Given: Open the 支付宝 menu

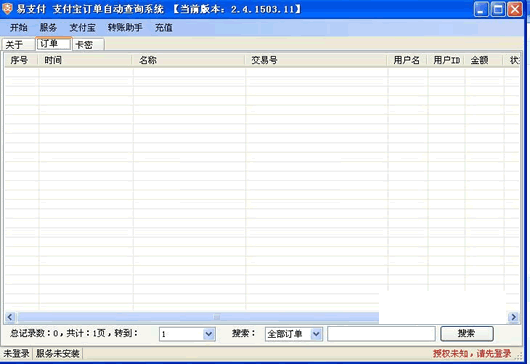Looking at the screenshot, I should (82, 27).
